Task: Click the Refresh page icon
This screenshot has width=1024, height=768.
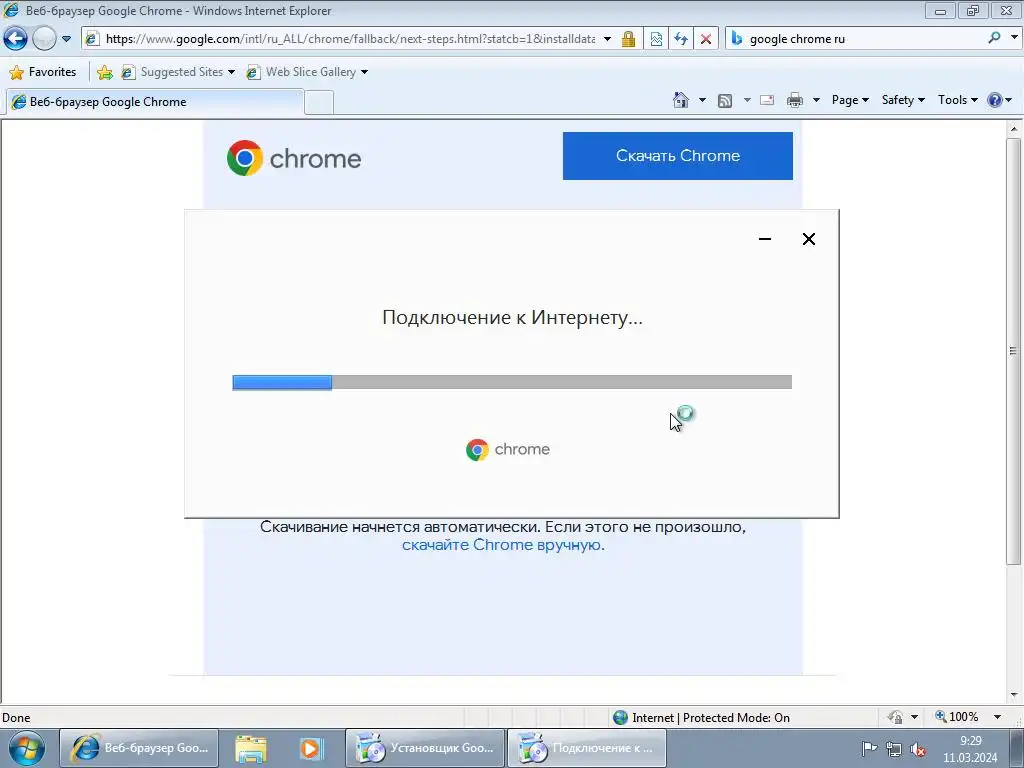Action: click(x=680, y=39)
